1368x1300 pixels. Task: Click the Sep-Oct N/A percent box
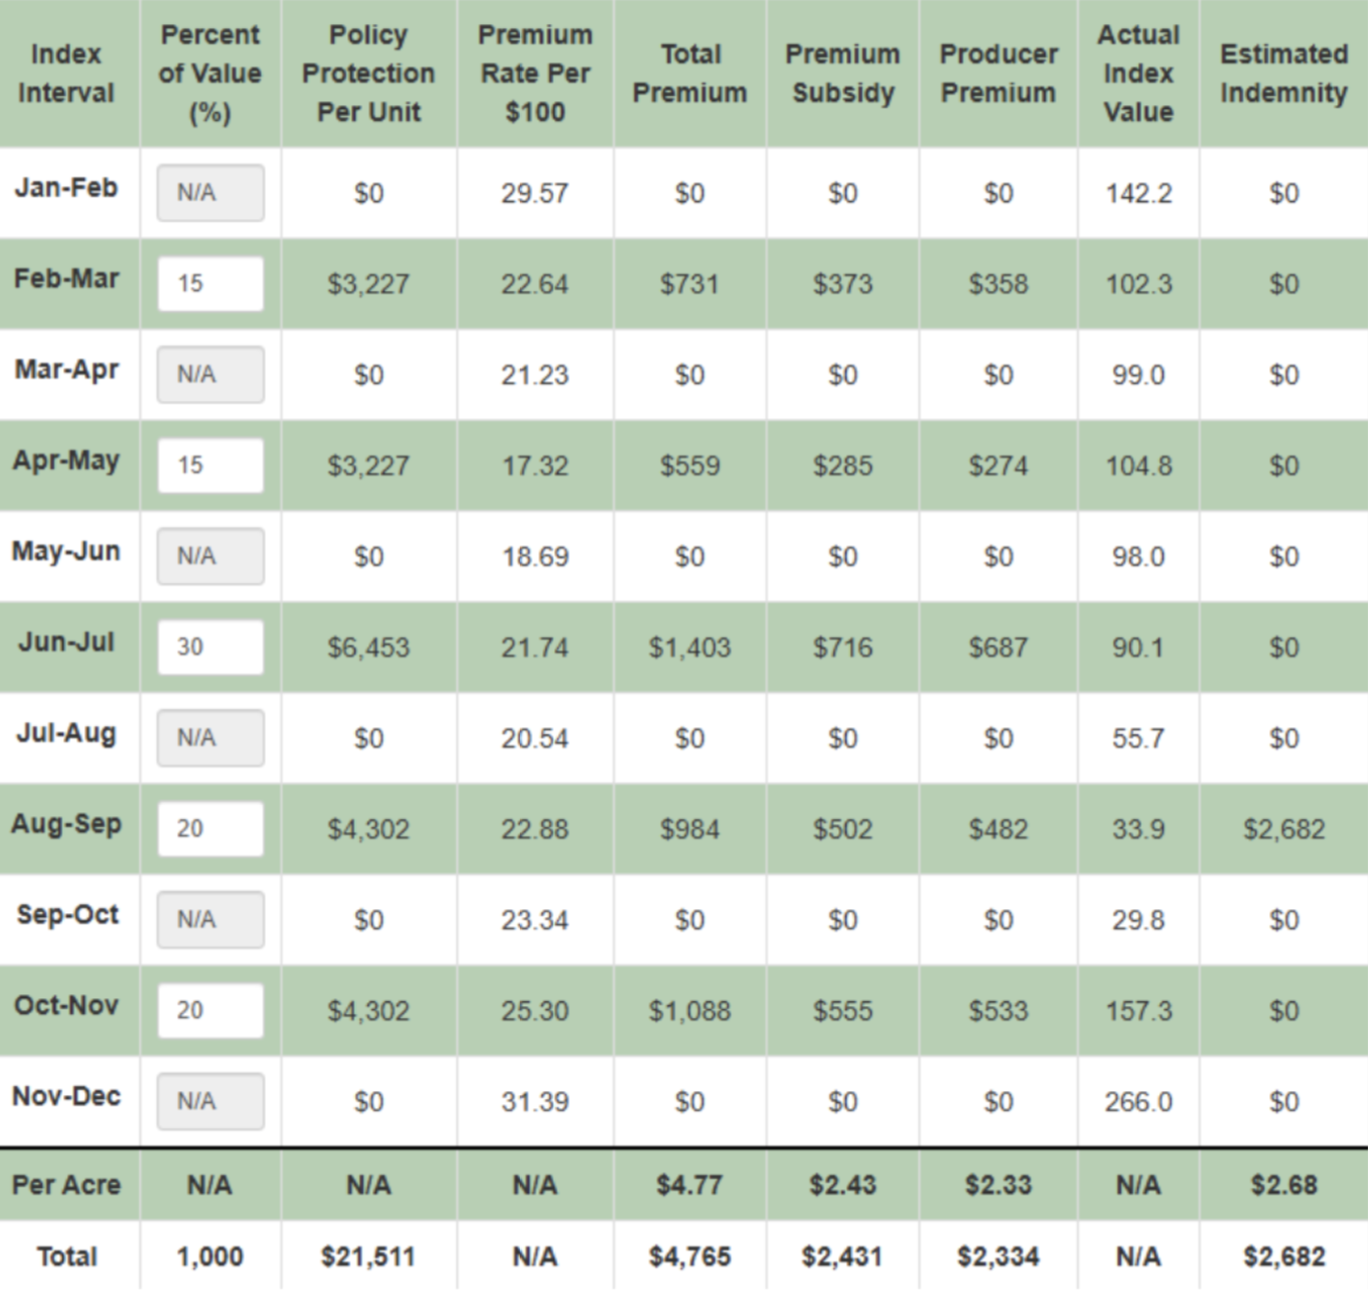(210, 920)
